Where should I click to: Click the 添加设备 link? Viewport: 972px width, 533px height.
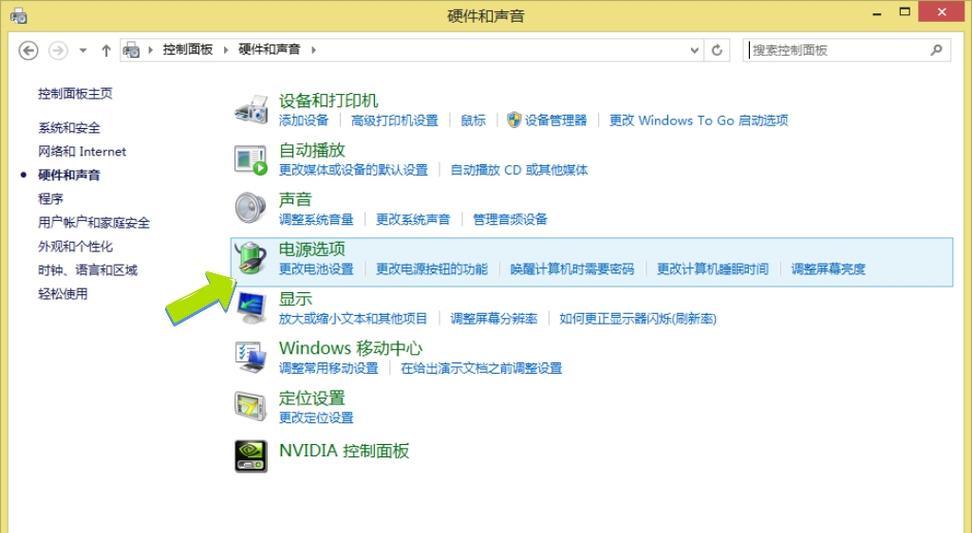point(304,120)
